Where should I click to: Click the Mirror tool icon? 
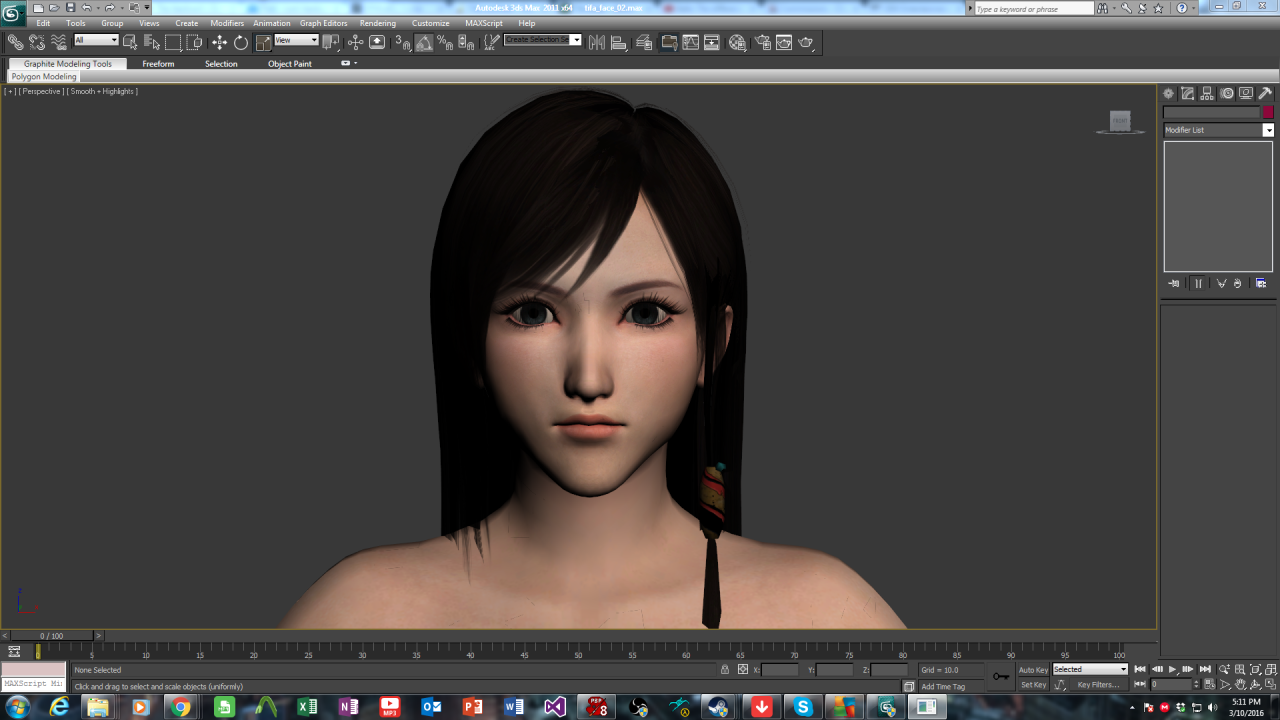[x=597, y=42]
